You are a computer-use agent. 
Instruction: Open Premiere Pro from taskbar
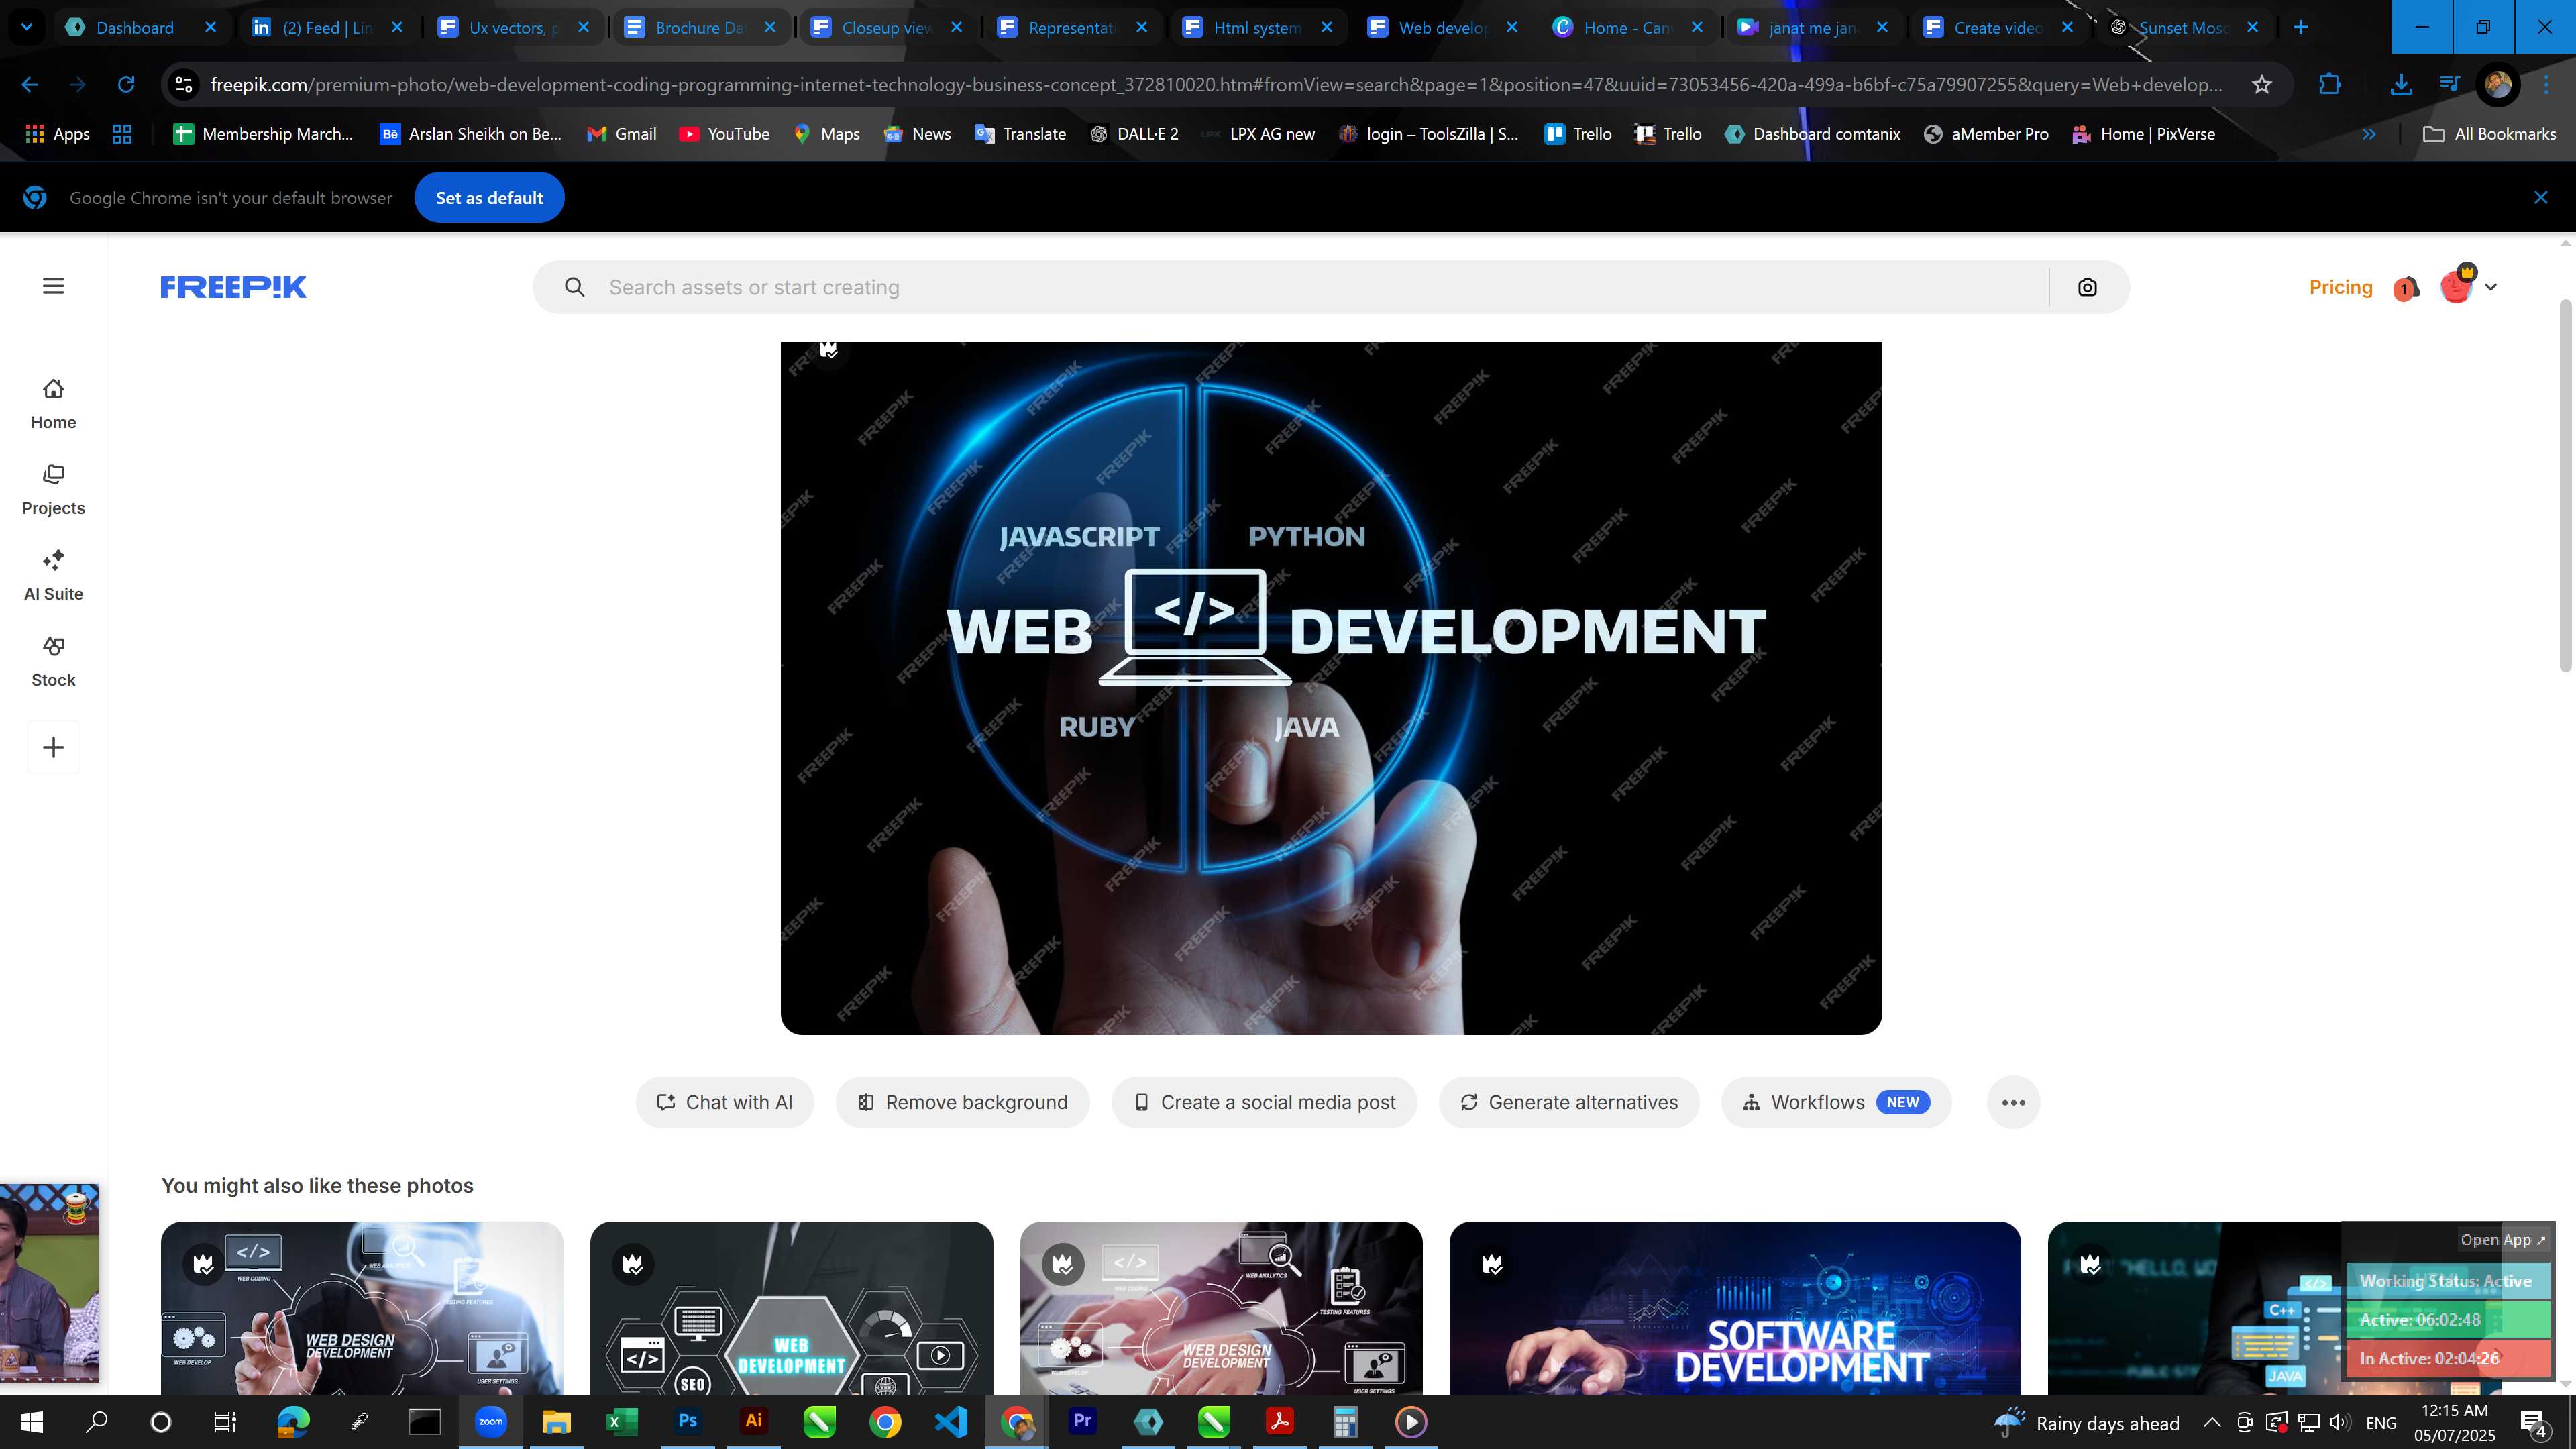point(1082,1421)
